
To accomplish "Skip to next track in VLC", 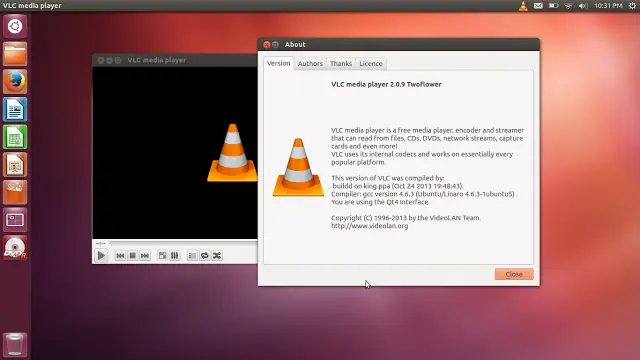I will pyautogui.click(x=145, y=256).
